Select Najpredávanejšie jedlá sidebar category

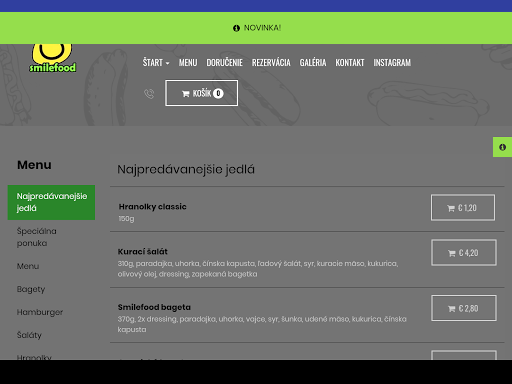pyautogui.click(x=51, y=202)
